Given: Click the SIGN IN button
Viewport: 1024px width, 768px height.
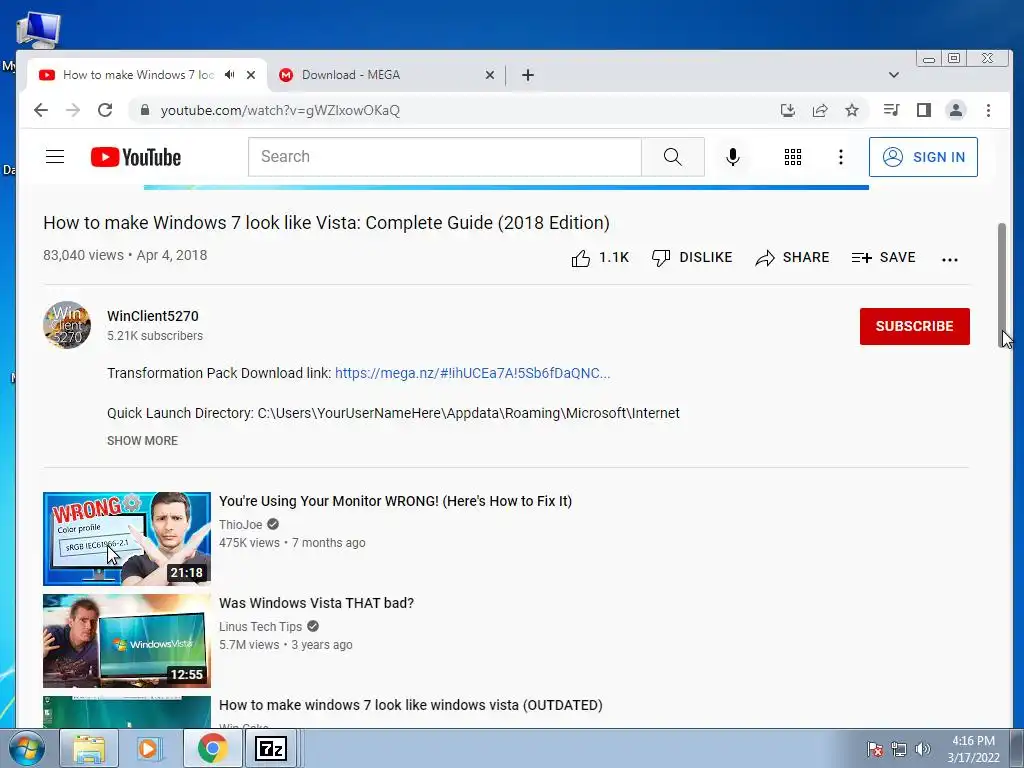Looking at the screenshot, I should (923, 157).
